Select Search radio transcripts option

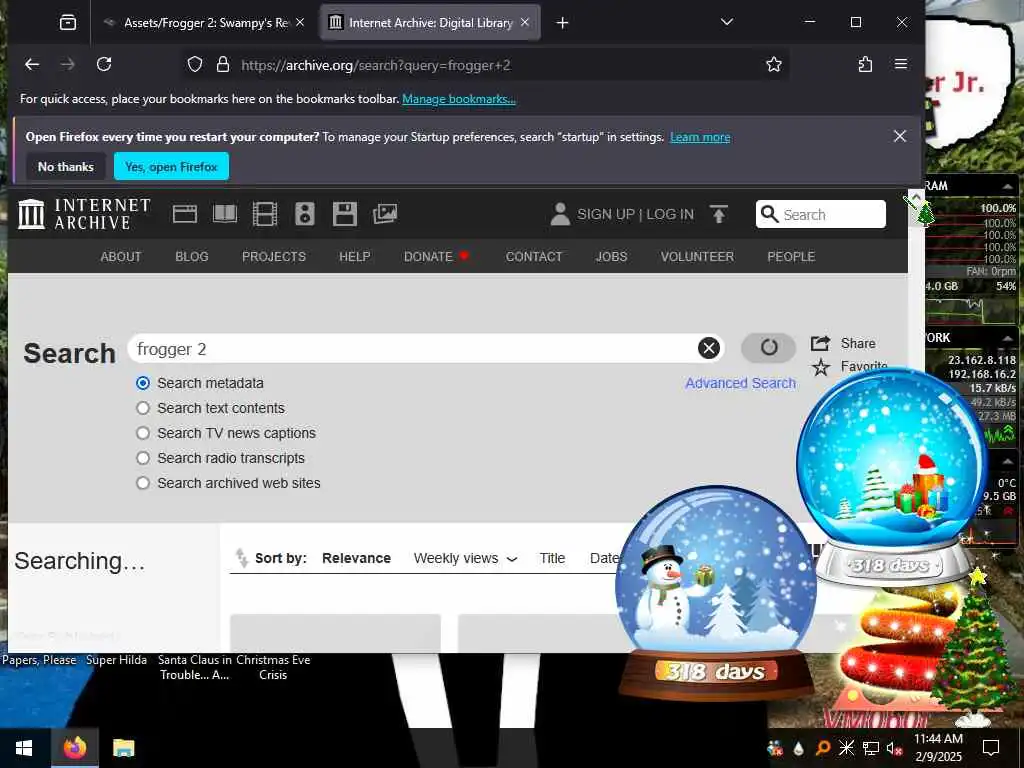143,458
